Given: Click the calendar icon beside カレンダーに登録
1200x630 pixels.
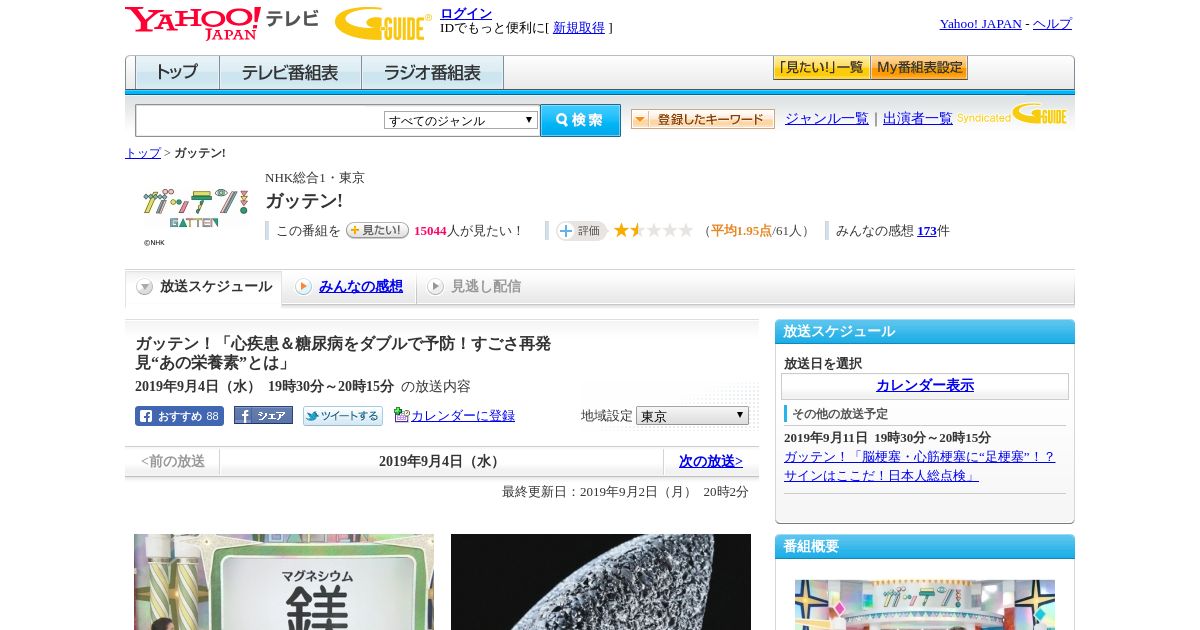Looking at the screenshot, I should tap(401, 415).
